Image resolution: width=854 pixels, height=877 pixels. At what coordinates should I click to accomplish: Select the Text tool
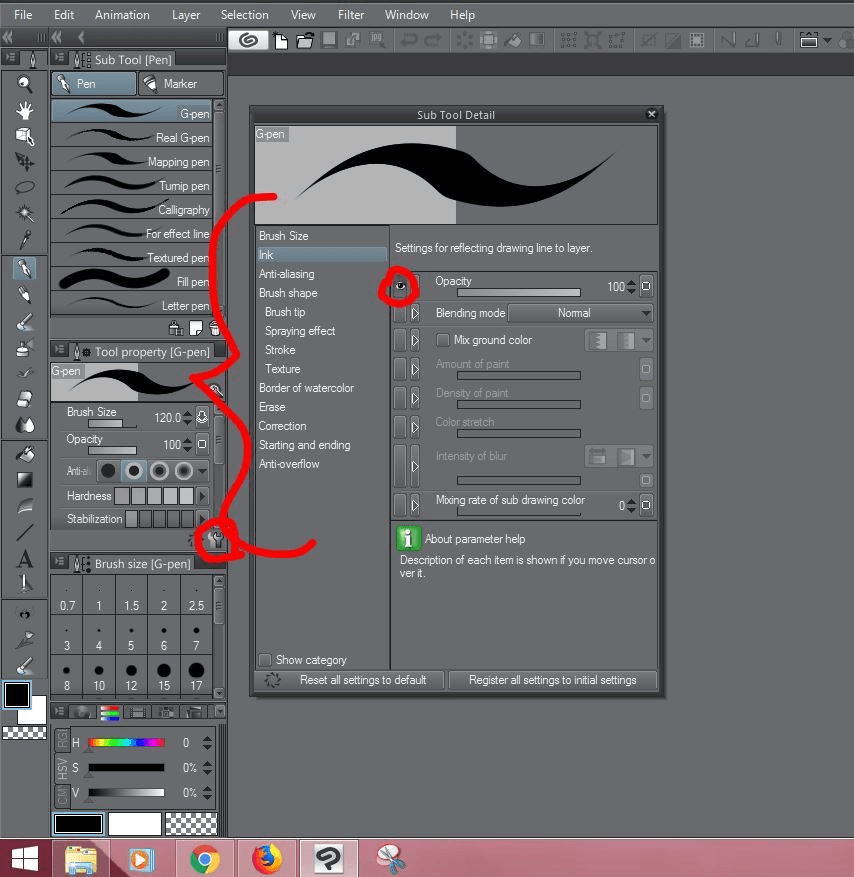[x=24, y=558]
